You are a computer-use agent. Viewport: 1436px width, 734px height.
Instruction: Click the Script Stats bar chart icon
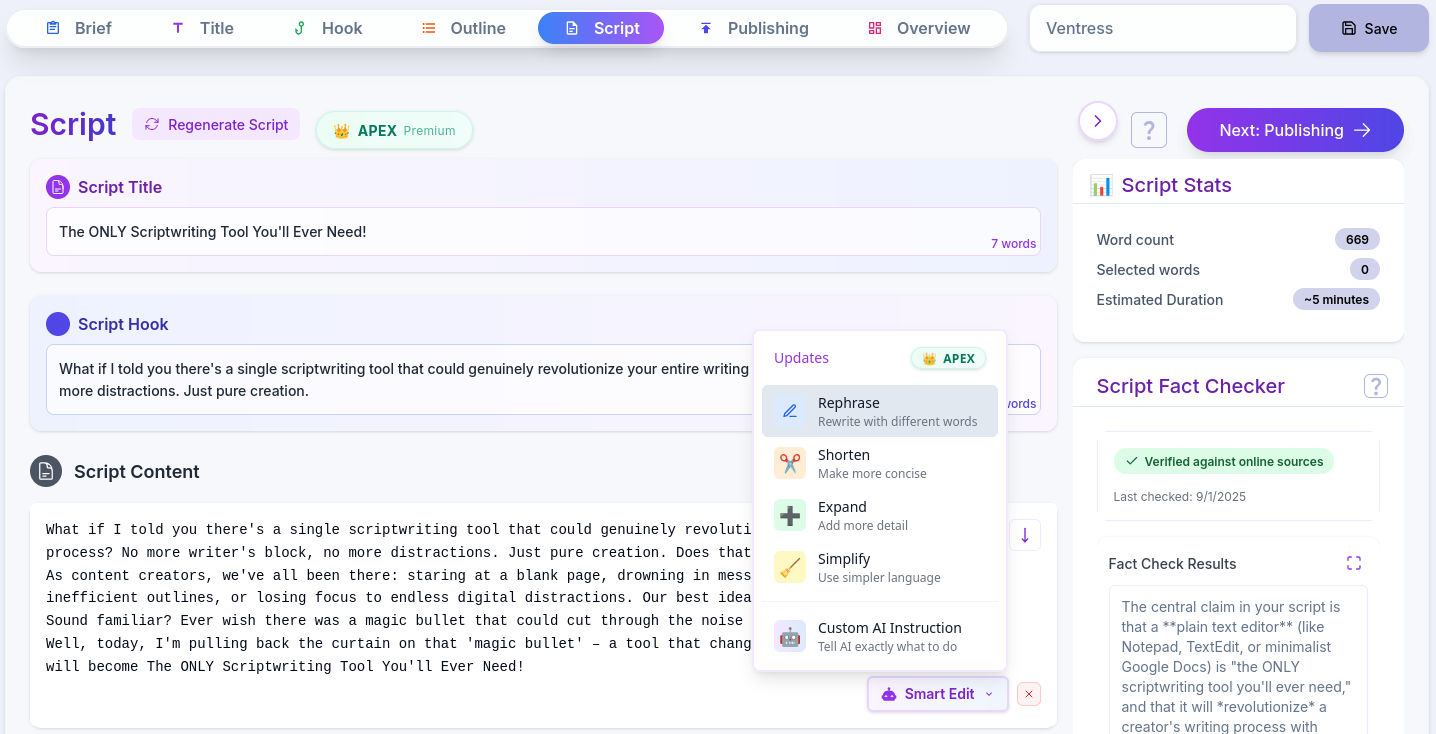tap(1101, 185)
